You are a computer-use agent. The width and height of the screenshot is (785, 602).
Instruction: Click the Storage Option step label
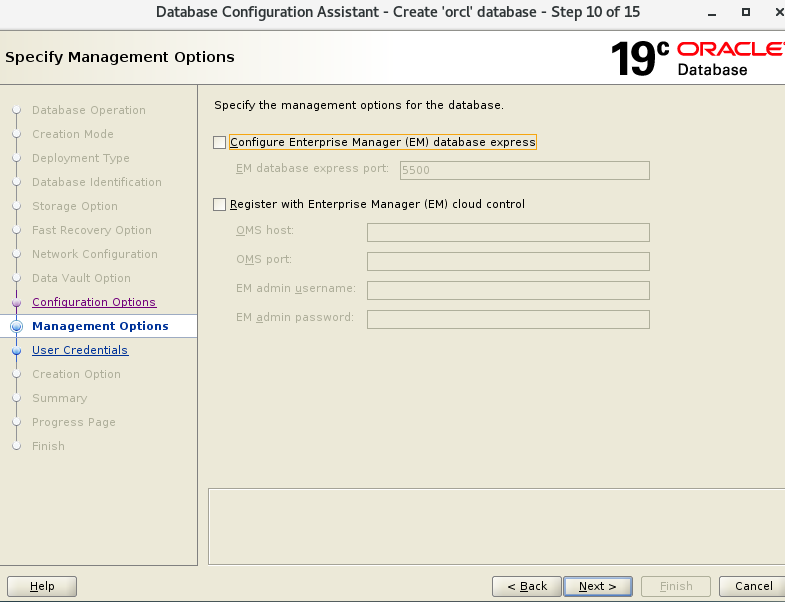click(75, 206)
